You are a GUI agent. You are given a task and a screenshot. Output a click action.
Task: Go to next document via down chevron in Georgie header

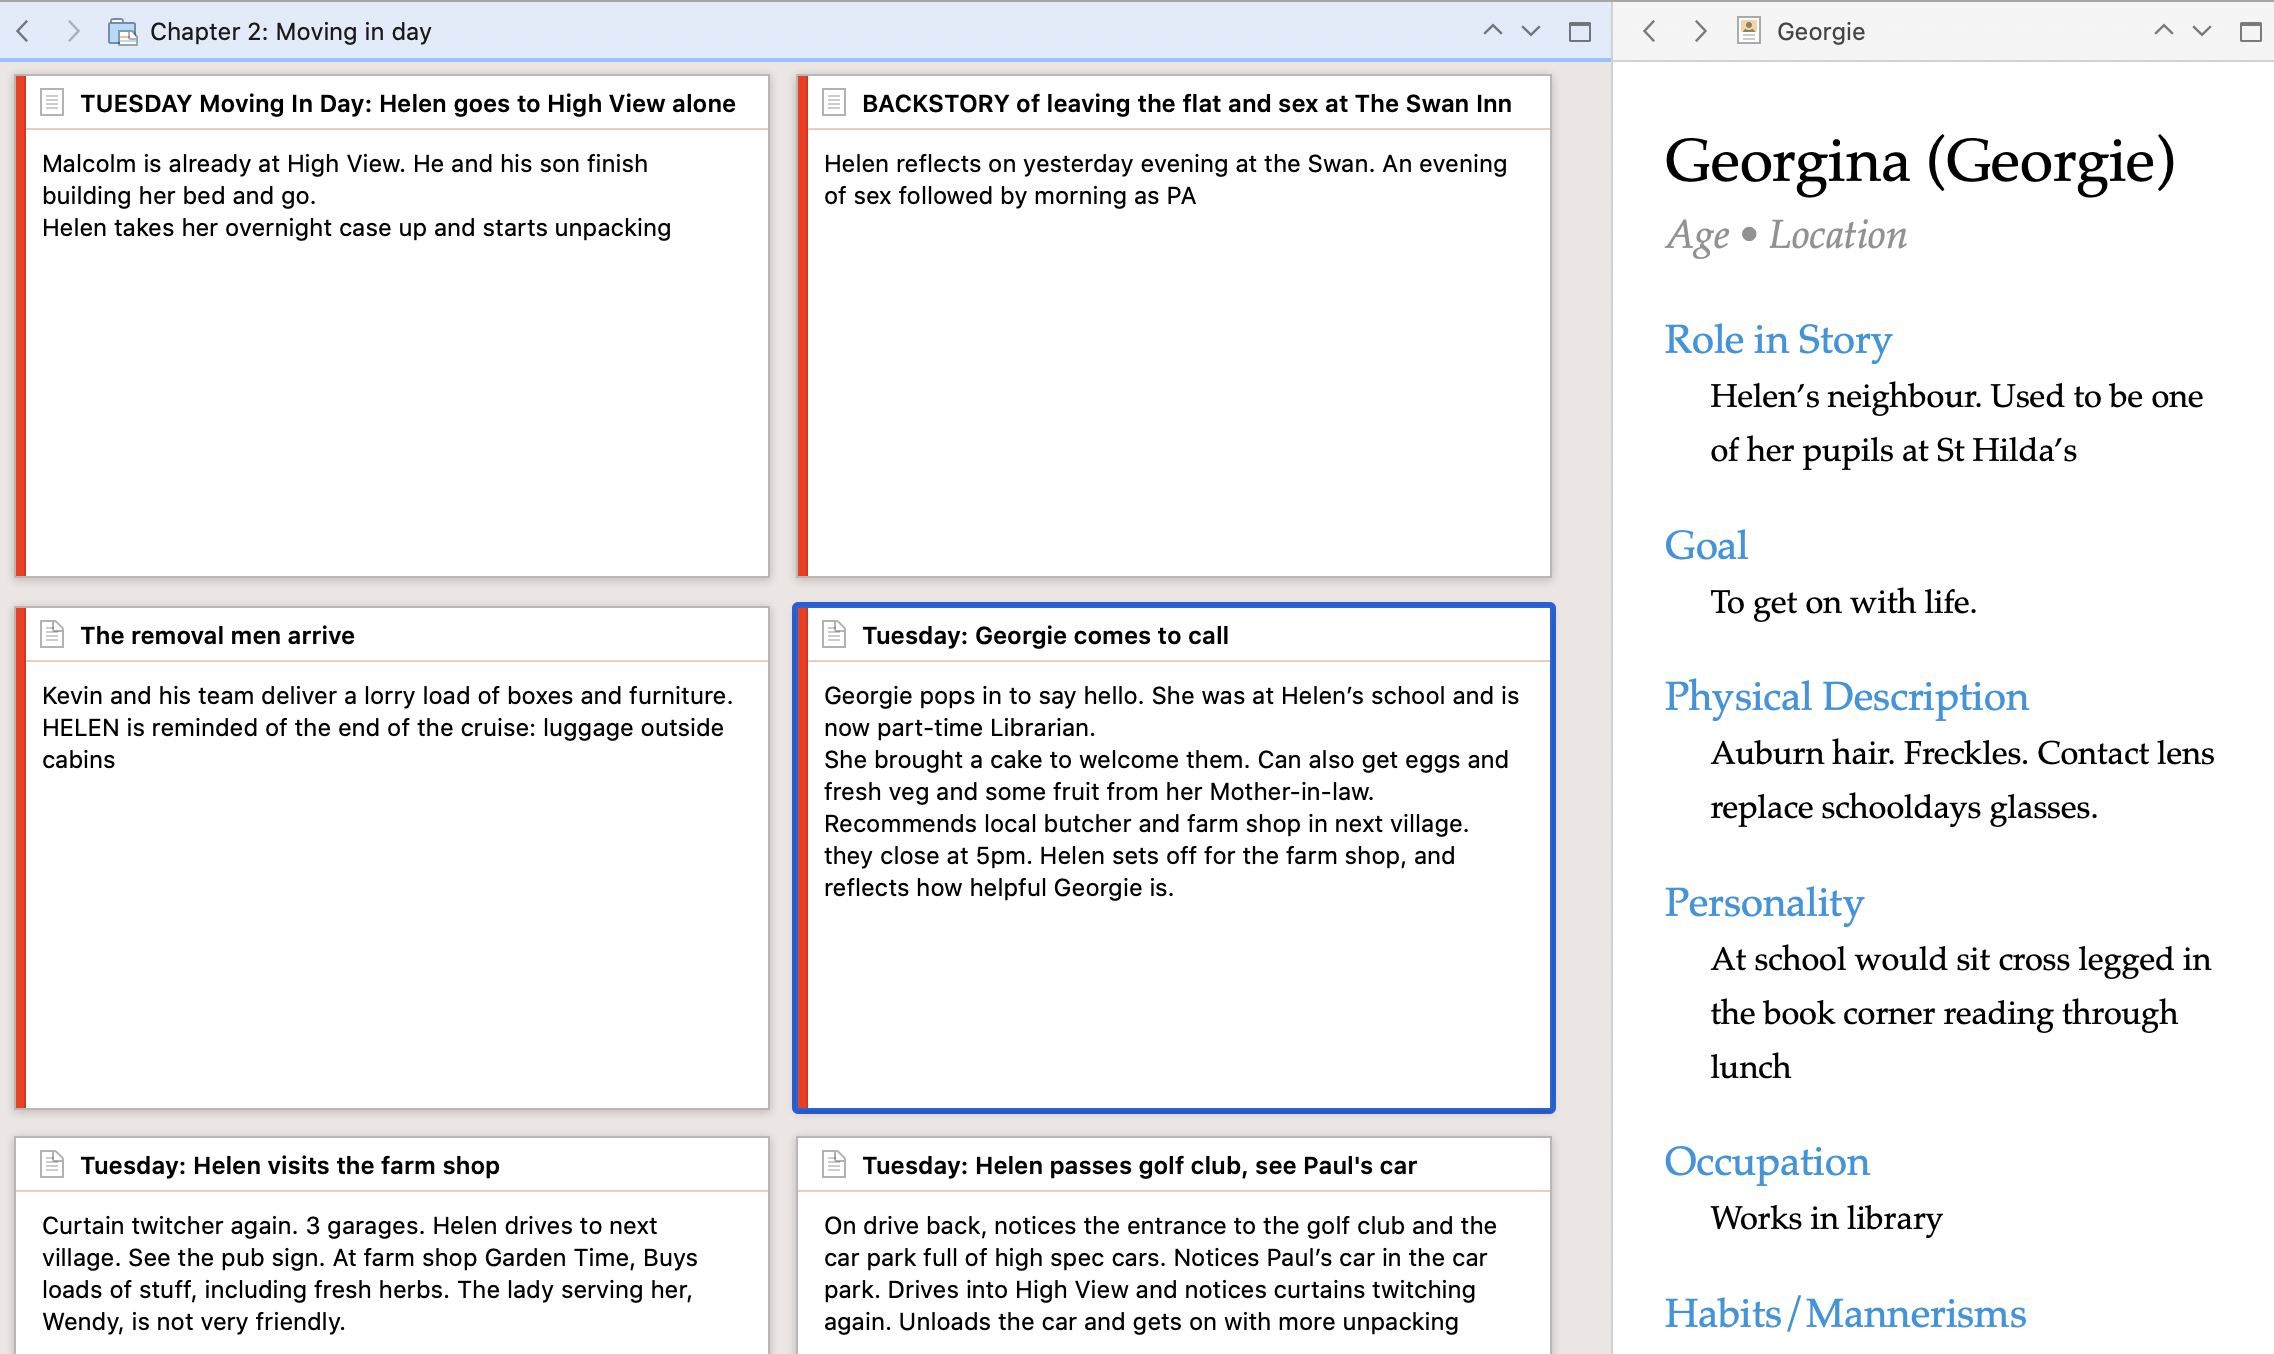coord(2201,31)
